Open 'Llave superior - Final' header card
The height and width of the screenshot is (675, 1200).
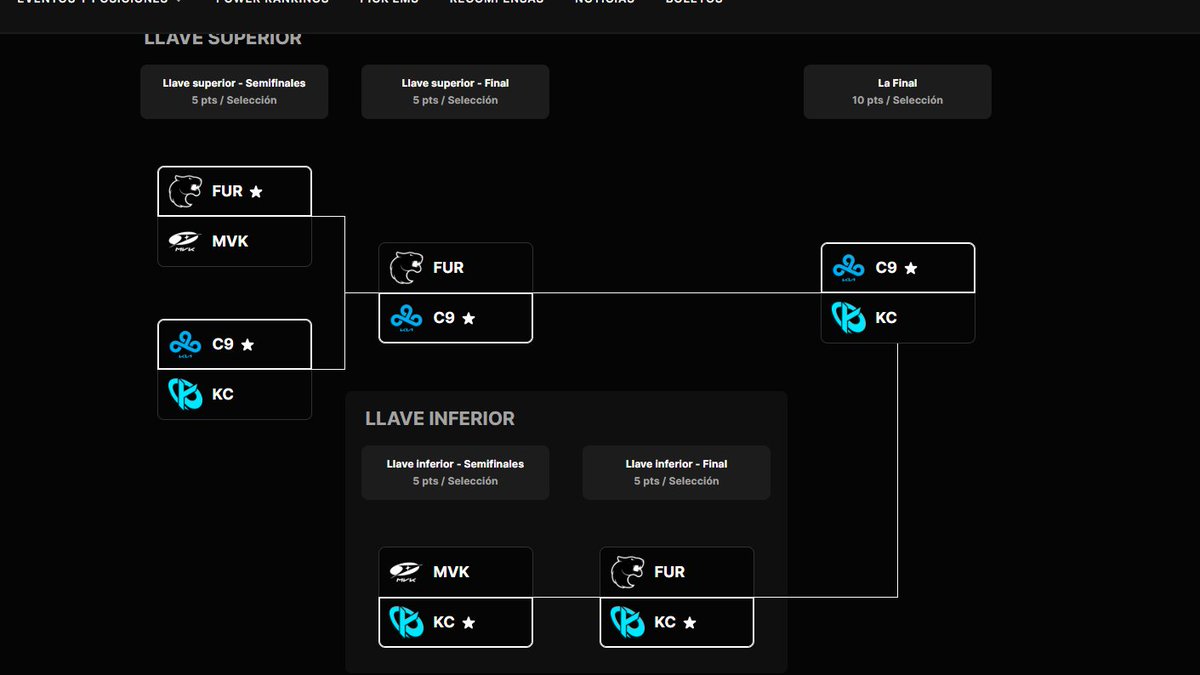[x=455, y=92]
